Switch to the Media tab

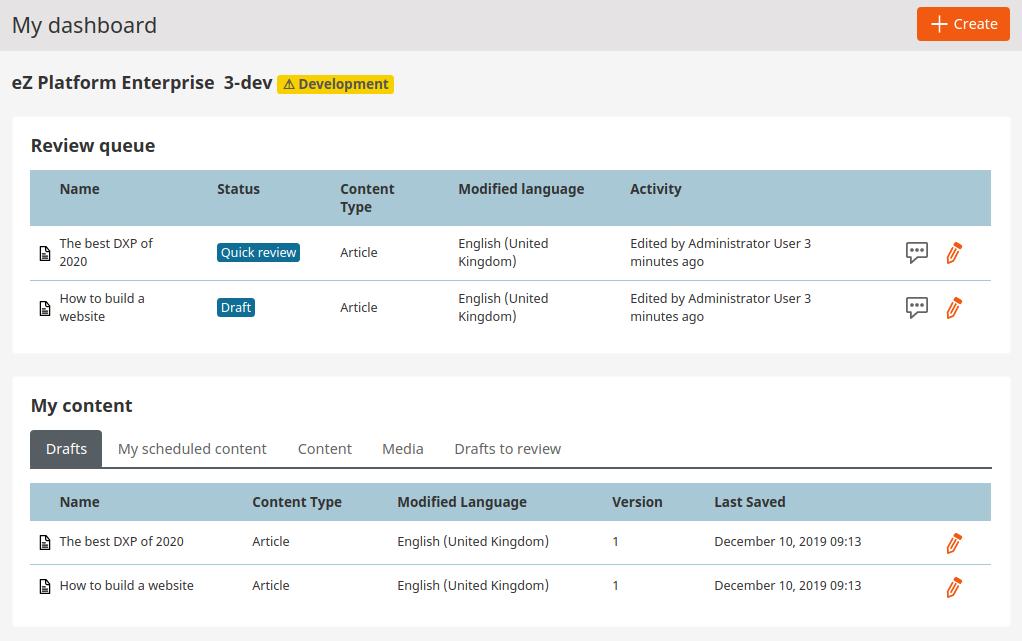click(402, 449)
